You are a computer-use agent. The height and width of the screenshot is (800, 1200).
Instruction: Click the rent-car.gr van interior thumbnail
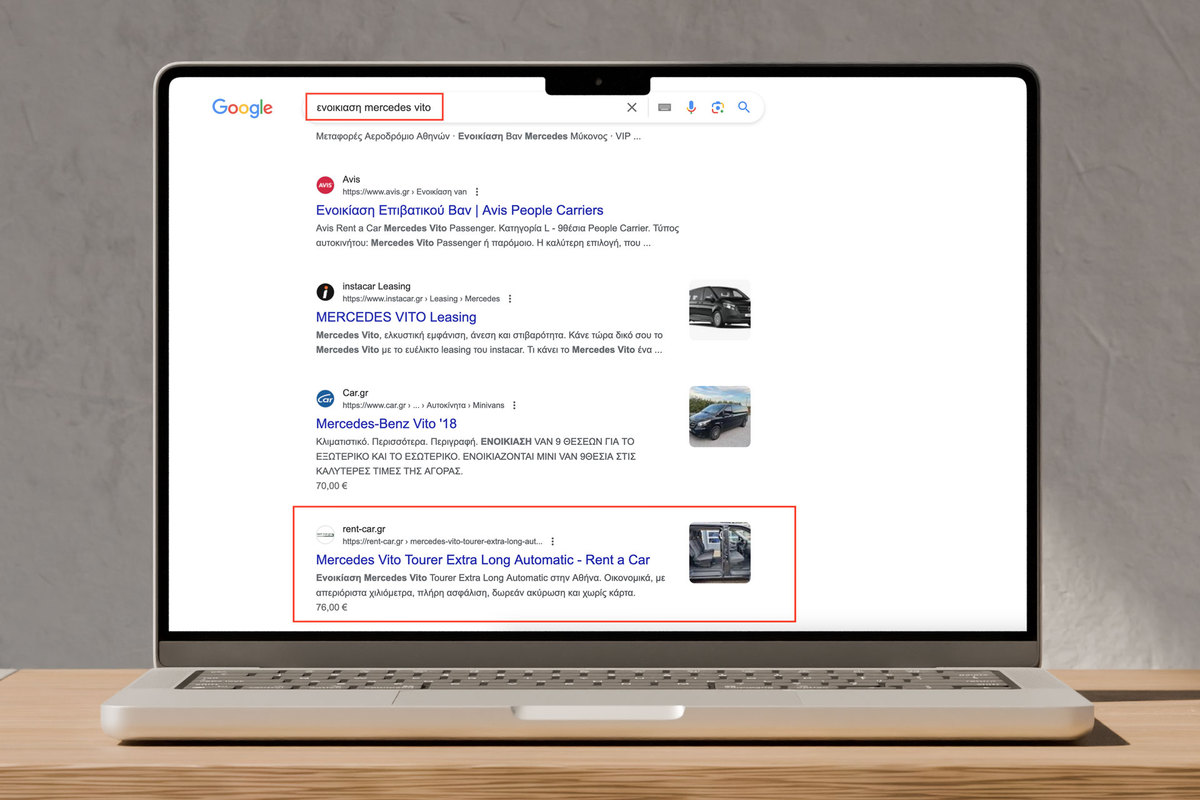click(720, 553)
